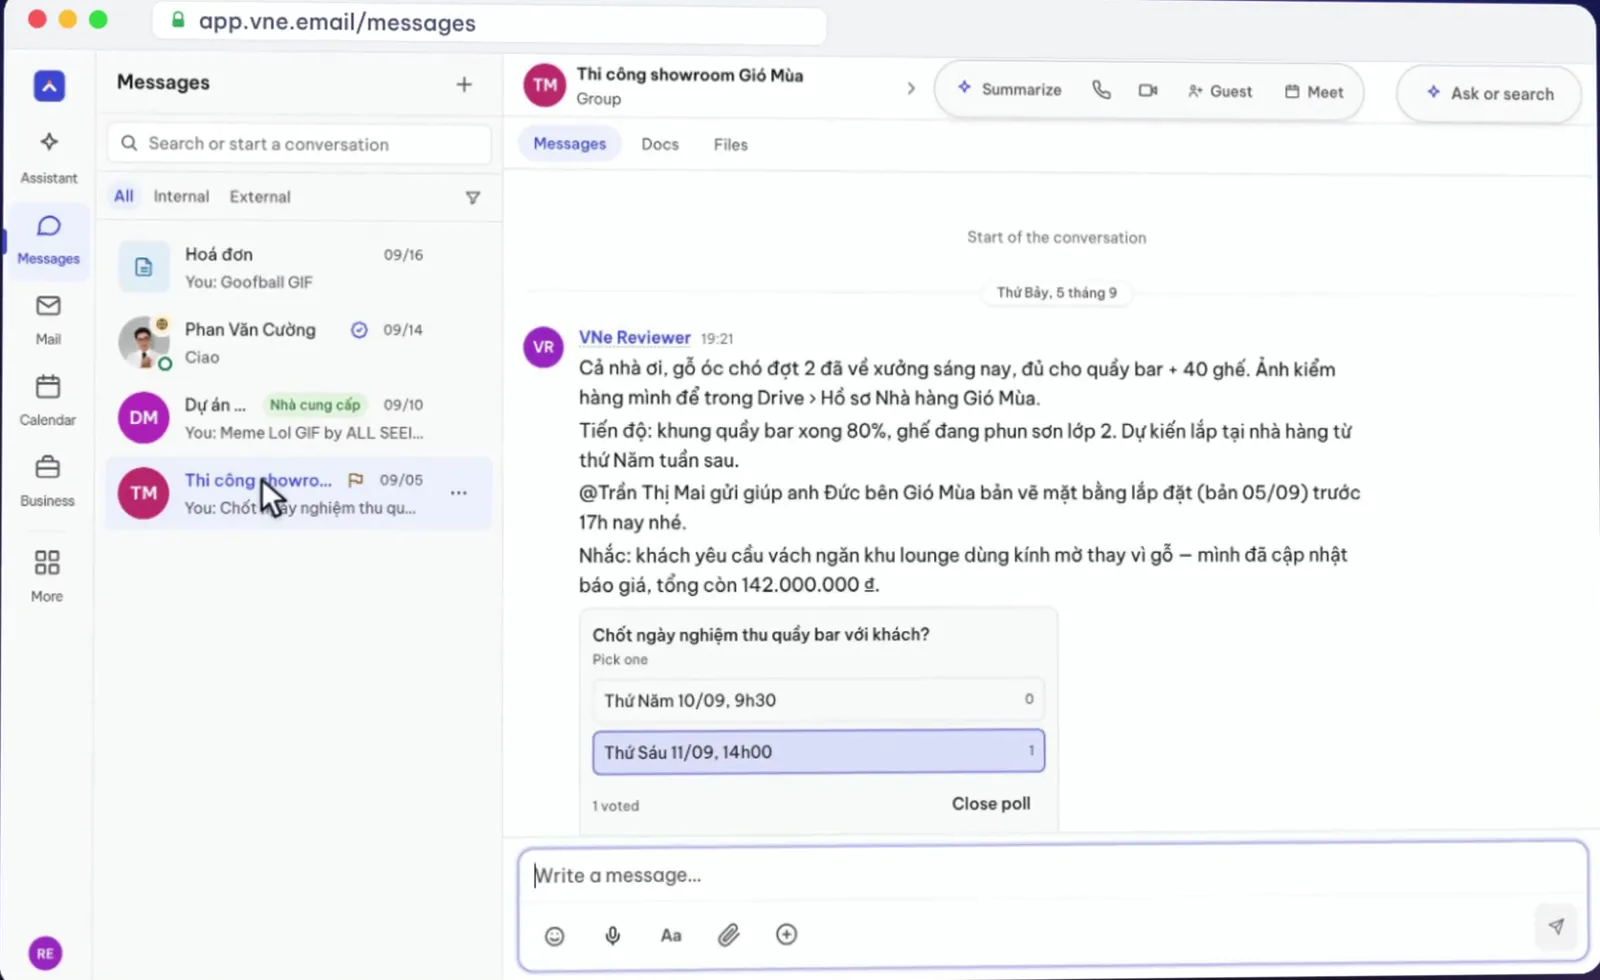Open the Assistant sparkle icon

[x=48, y=142]
